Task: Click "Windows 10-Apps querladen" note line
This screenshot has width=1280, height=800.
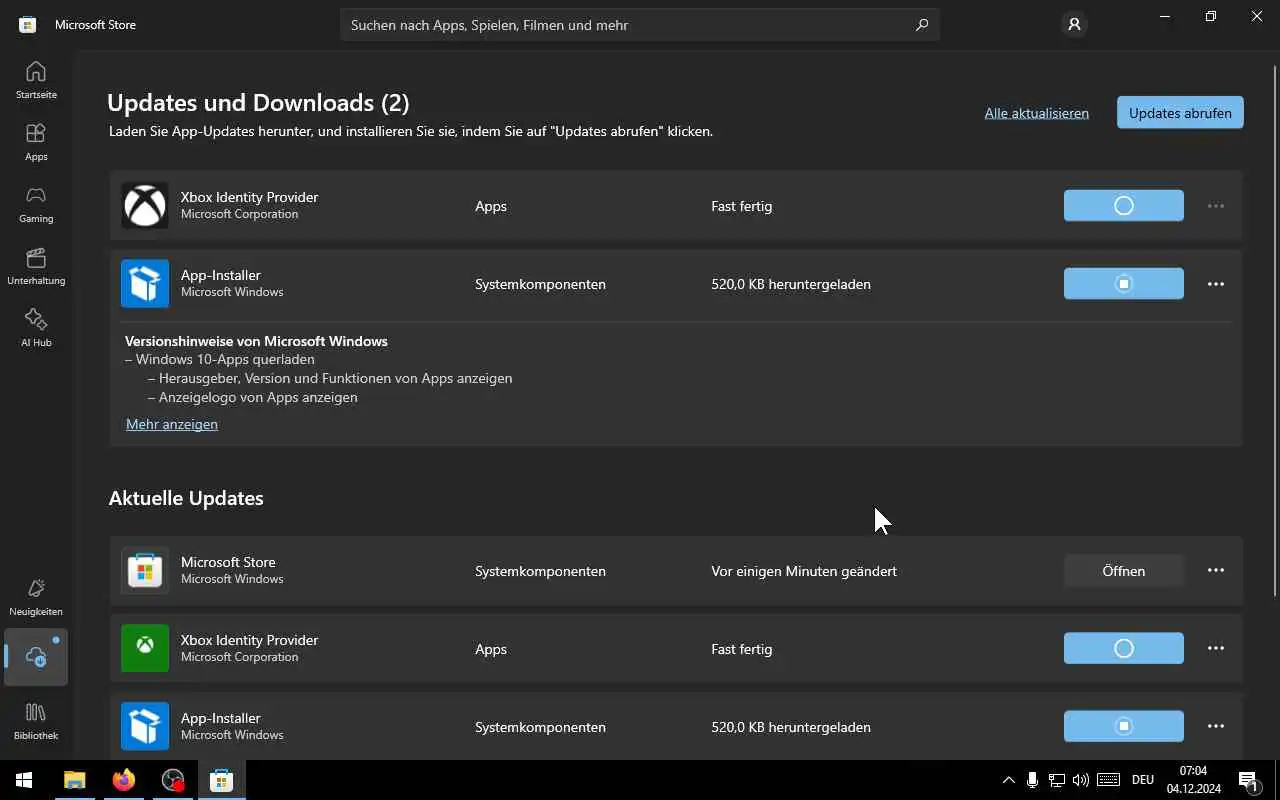Action: 225,359
